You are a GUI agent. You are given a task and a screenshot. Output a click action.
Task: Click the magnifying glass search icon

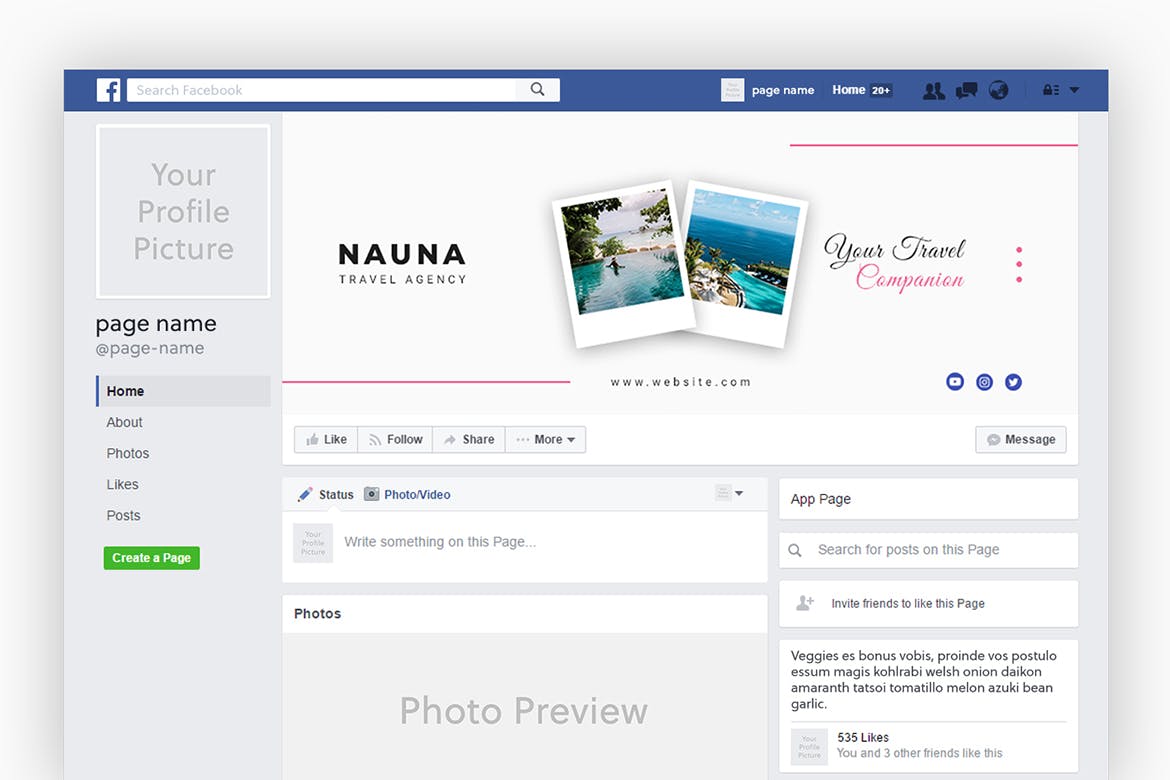coord(538,89)
